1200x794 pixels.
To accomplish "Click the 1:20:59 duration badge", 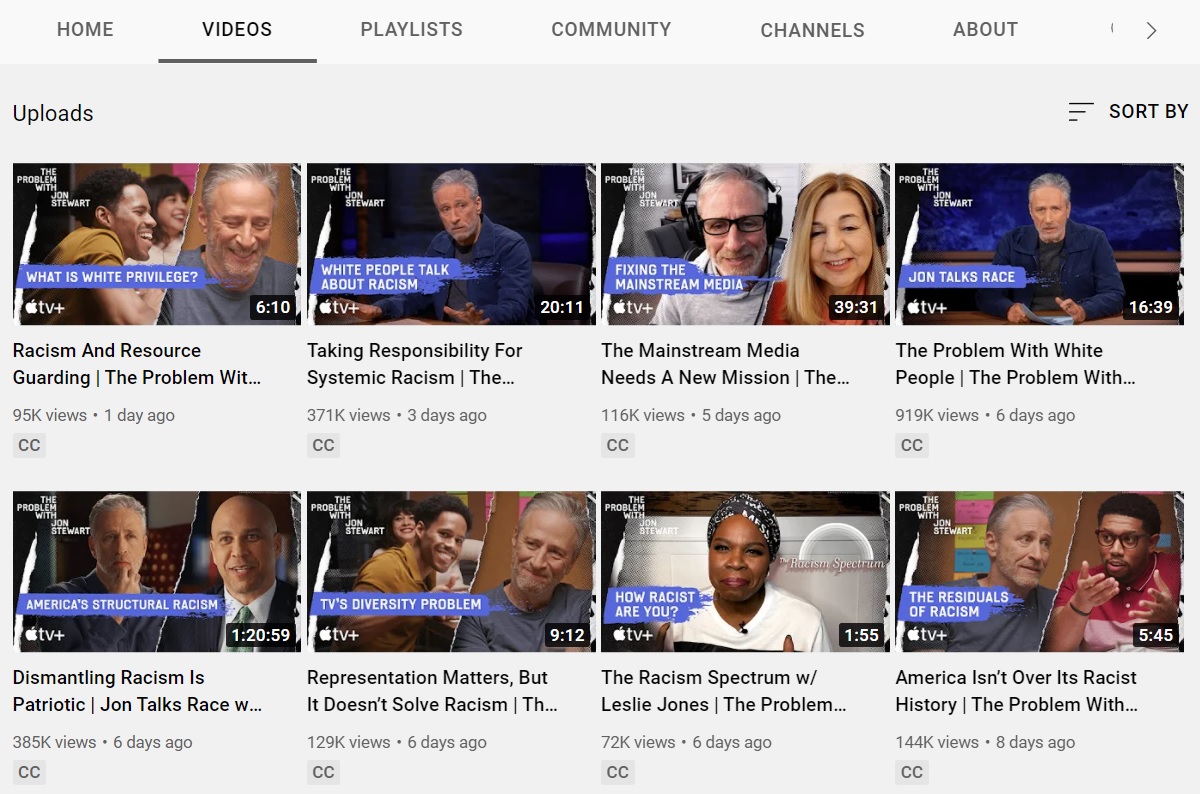I will [261, 635].
